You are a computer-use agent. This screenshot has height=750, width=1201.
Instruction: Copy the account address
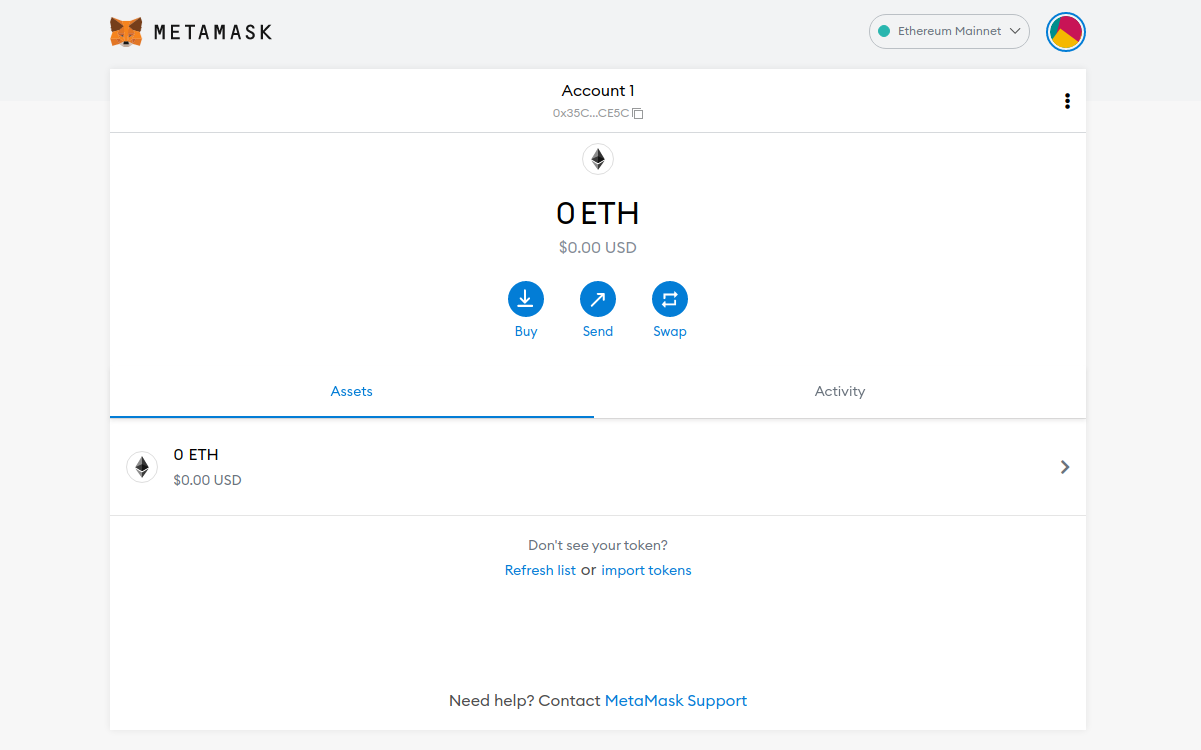(x=637, y=113)
